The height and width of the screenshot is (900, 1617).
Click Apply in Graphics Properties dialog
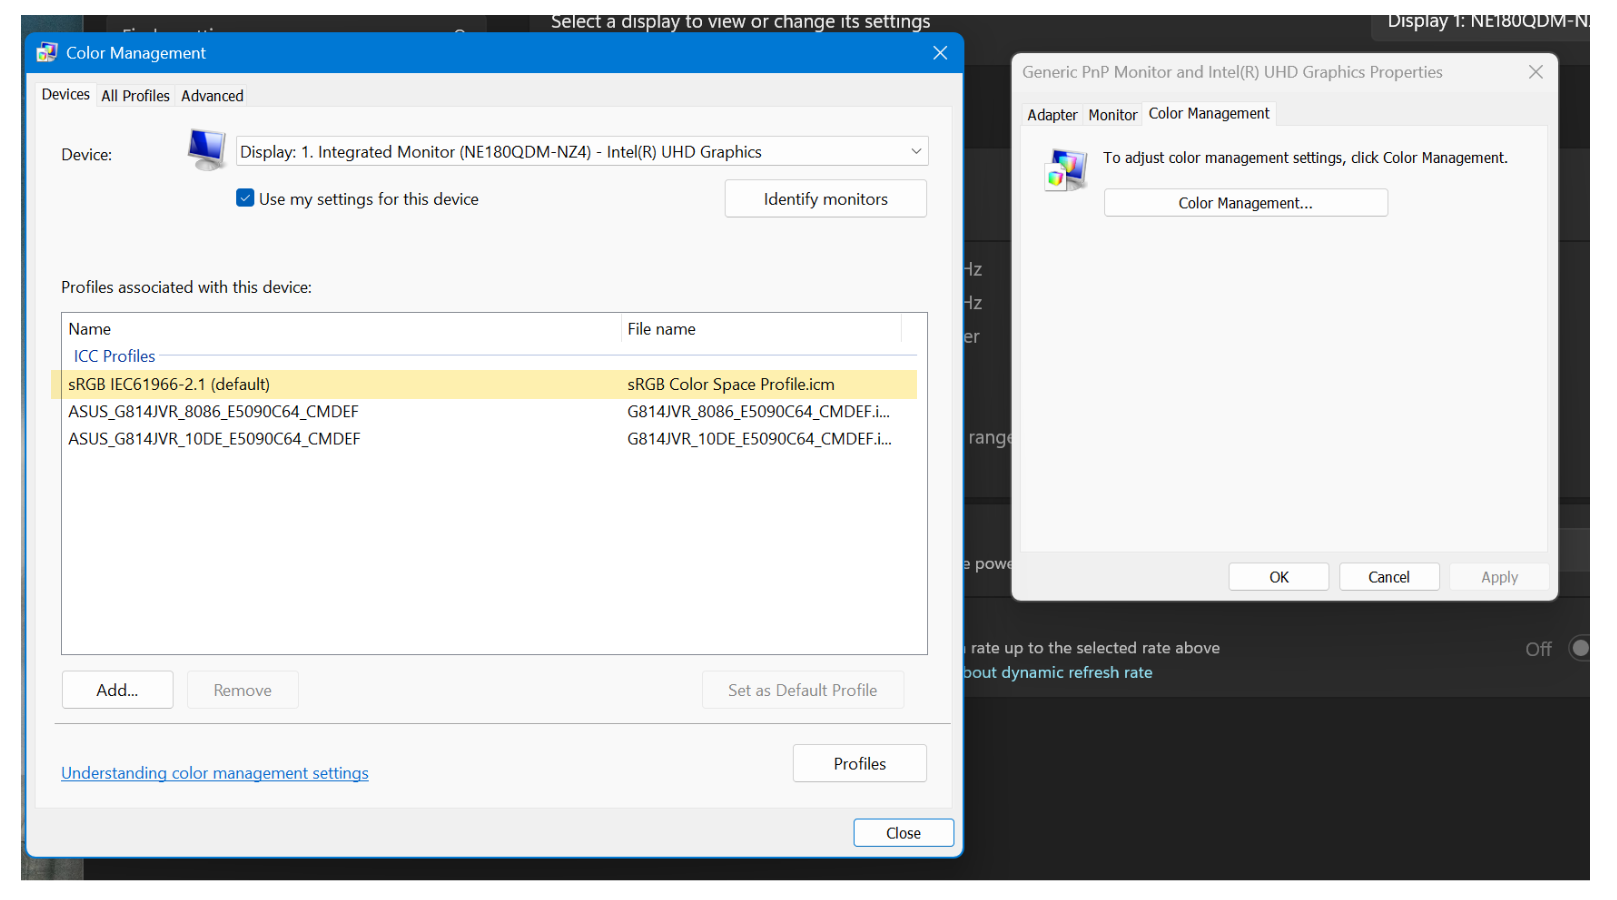(x=1499, y=577)
